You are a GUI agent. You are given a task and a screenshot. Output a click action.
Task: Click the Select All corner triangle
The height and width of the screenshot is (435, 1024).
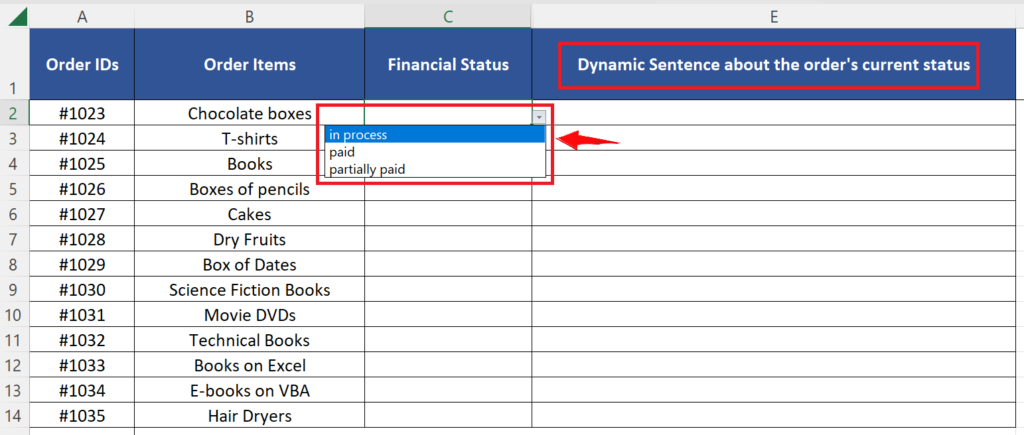(18, 17)
